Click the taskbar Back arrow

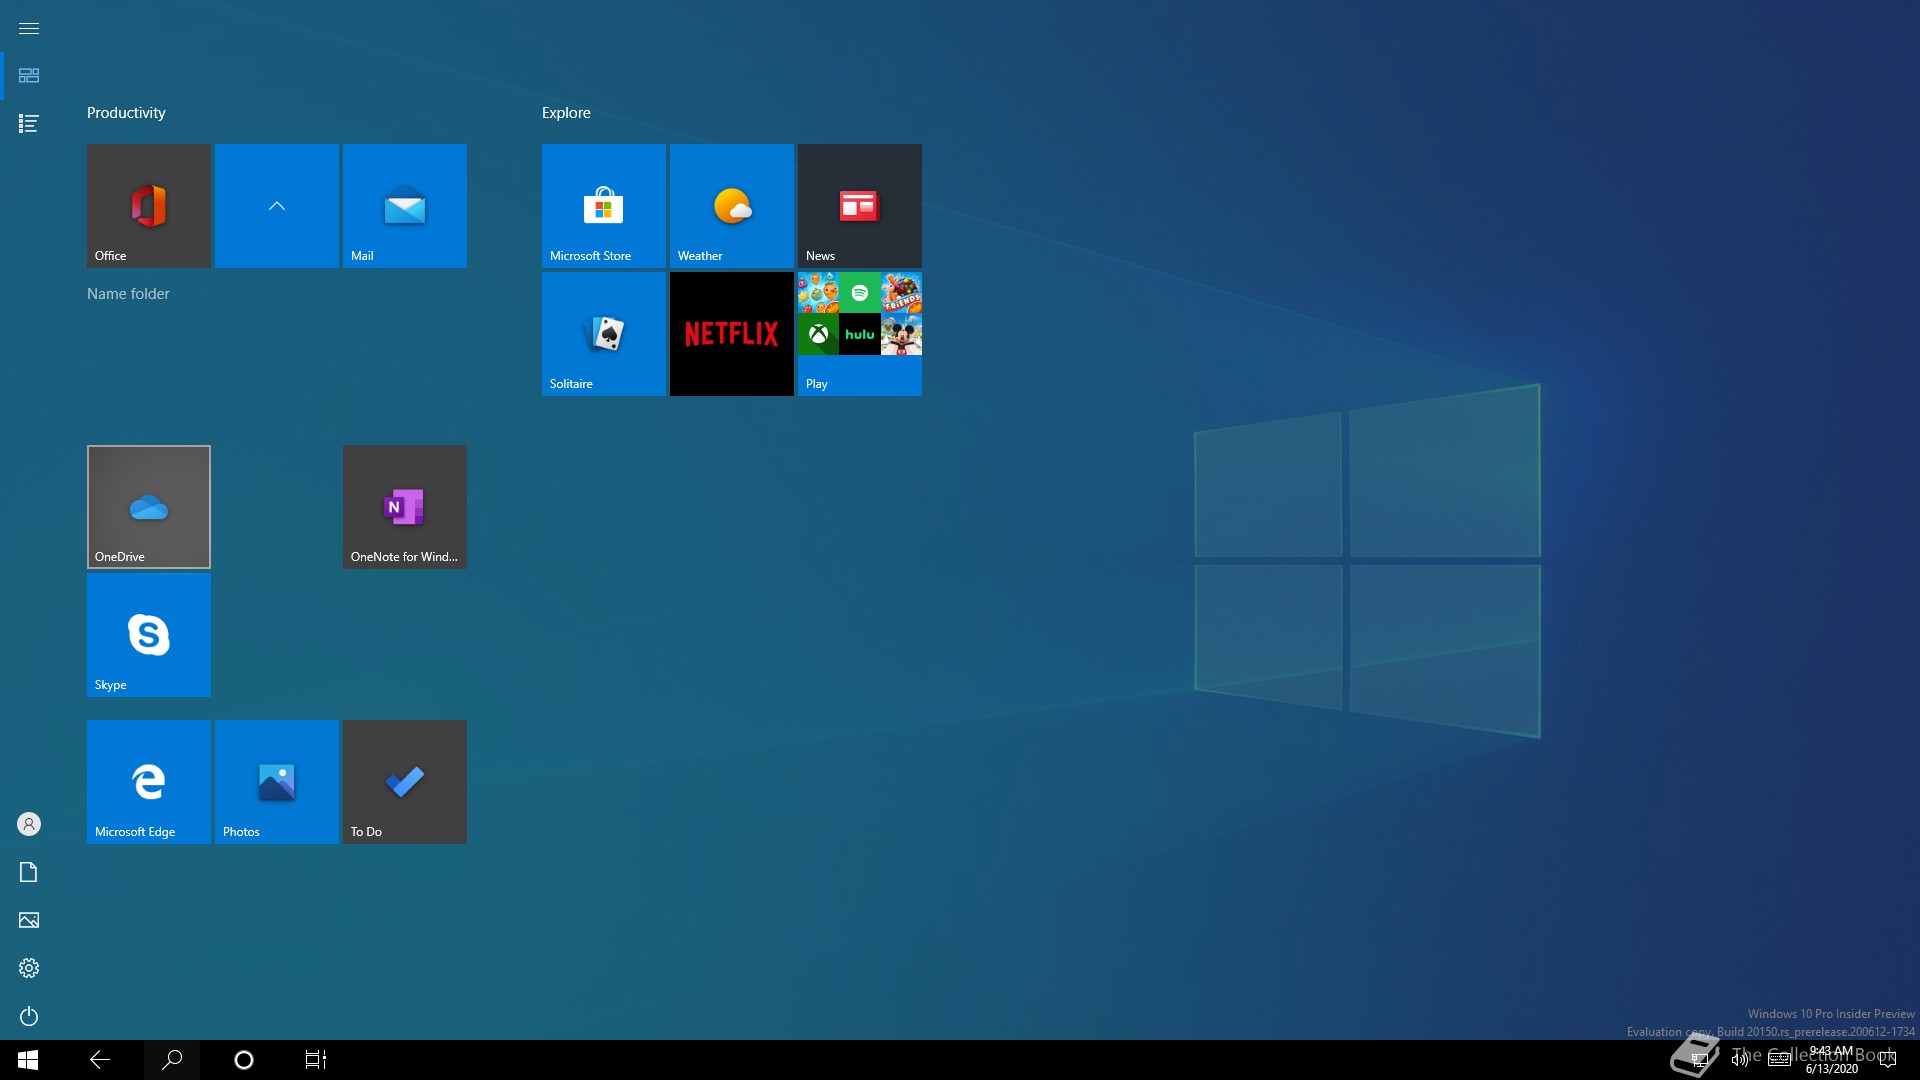click(100, 1060)
